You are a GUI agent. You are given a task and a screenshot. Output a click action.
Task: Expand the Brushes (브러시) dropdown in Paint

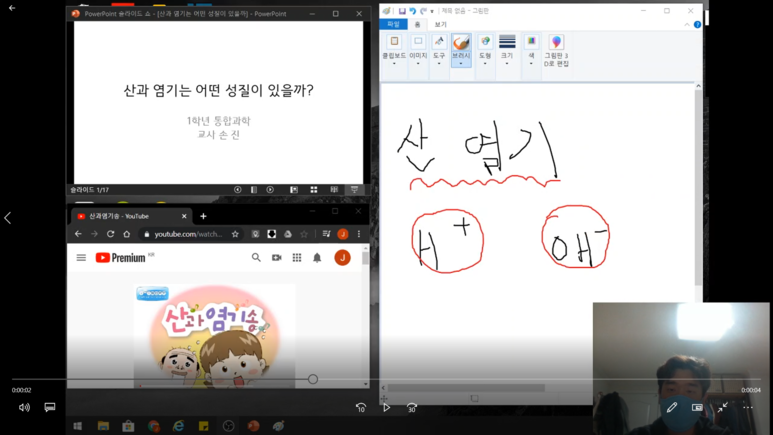[461, 50]
